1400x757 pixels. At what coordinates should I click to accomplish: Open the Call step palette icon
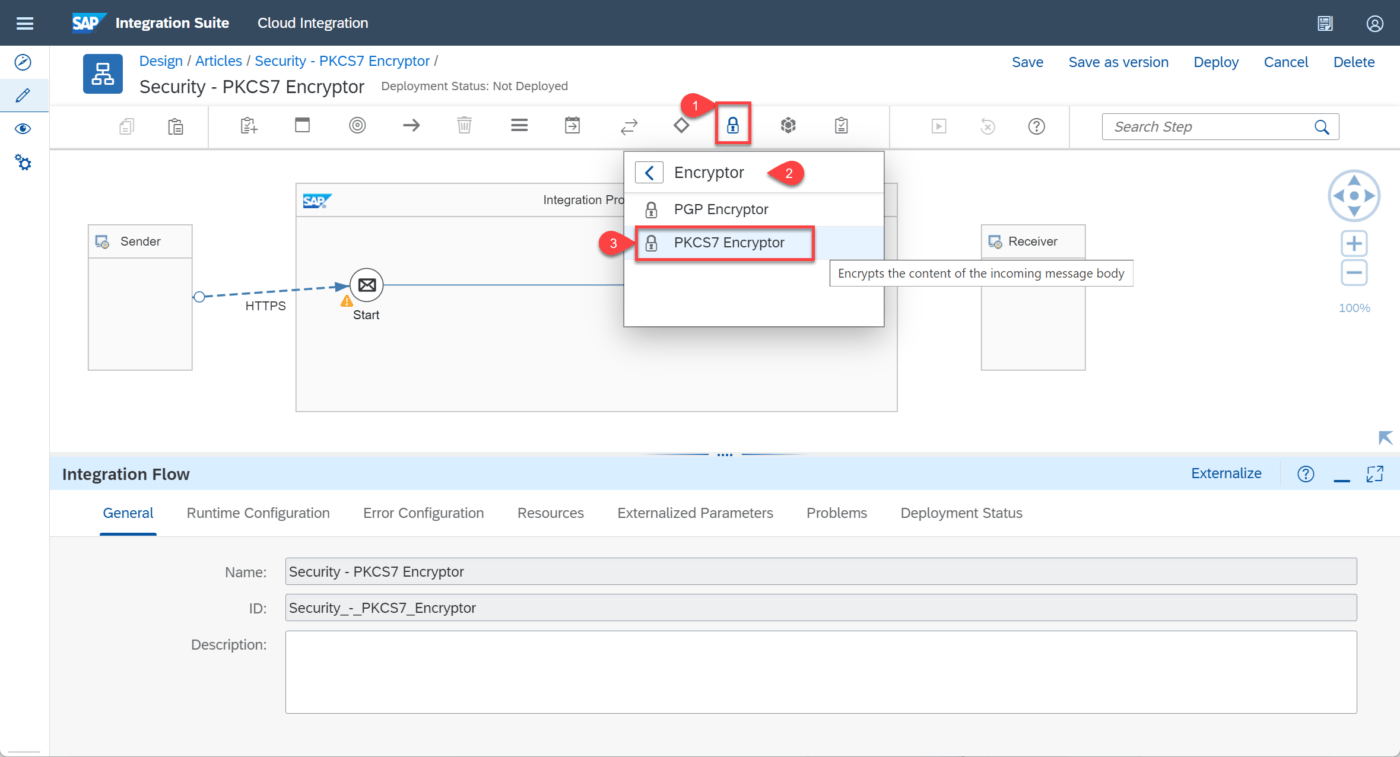[x=572, y=126]
